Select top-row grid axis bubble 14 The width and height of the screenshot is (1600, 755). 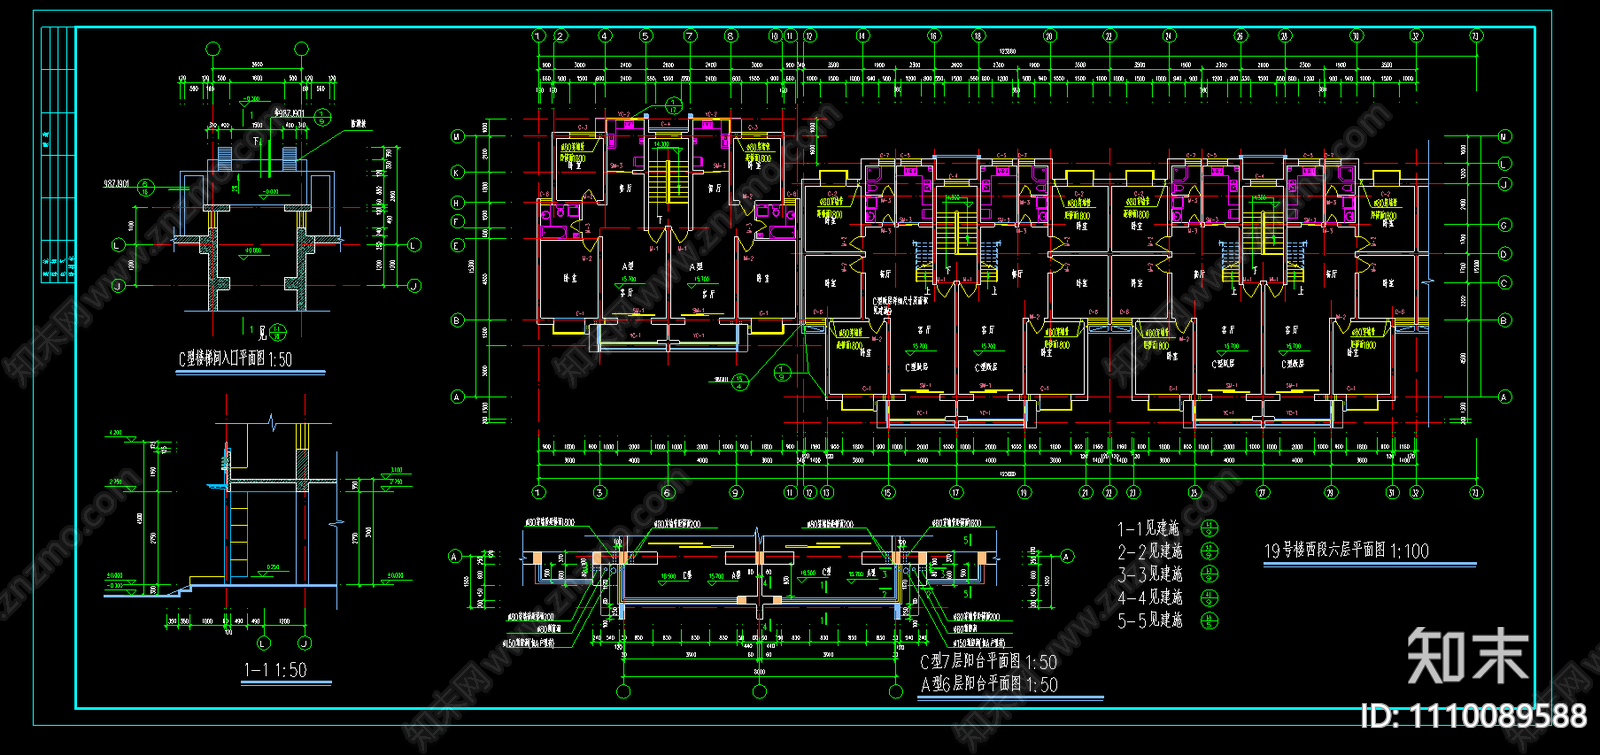(862, 36)
